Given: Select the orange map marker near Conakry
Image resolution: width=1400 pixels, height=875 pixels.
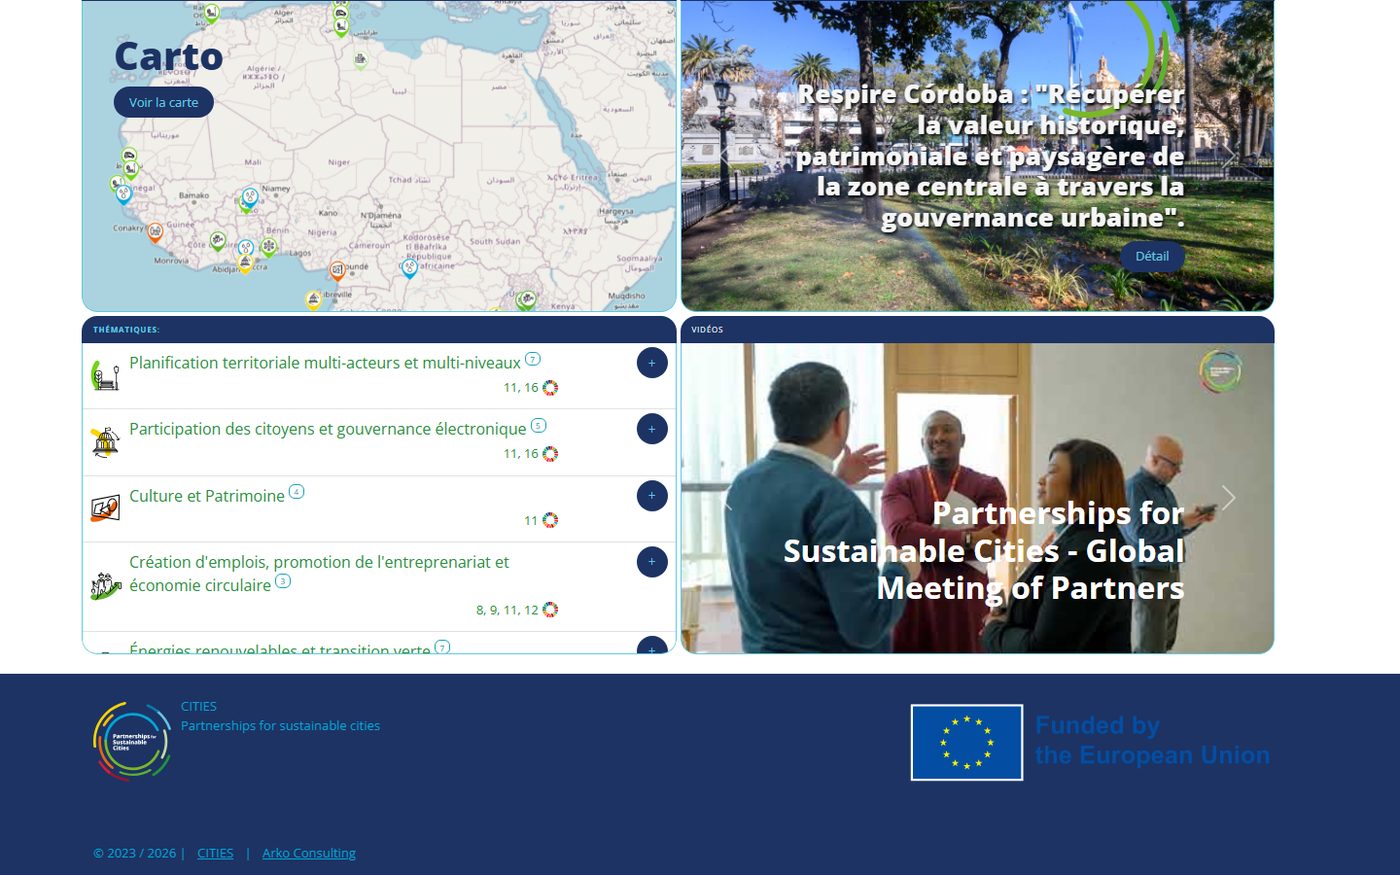Looking at the screenshot, I should [x=155, y=232].
